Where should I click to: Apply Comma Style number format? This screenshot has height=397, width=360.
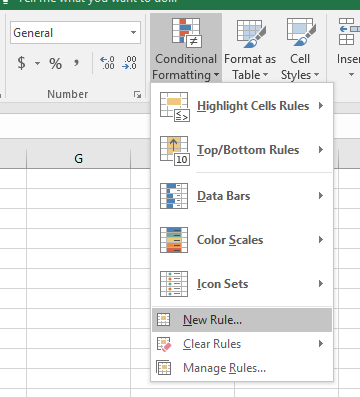[x=77, y=63]
